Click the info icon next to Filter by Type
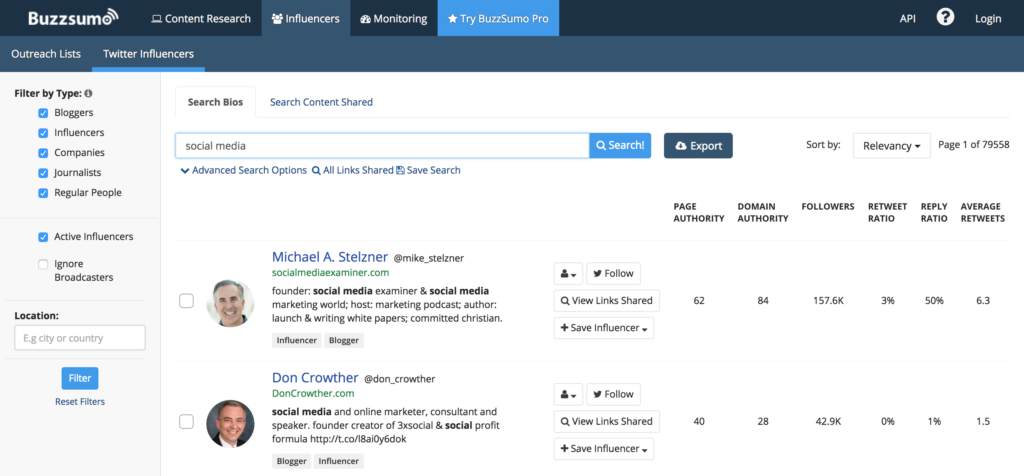The height and width of the screenshot is (476, 1024). pyautogui.click(x=89, y=93)
